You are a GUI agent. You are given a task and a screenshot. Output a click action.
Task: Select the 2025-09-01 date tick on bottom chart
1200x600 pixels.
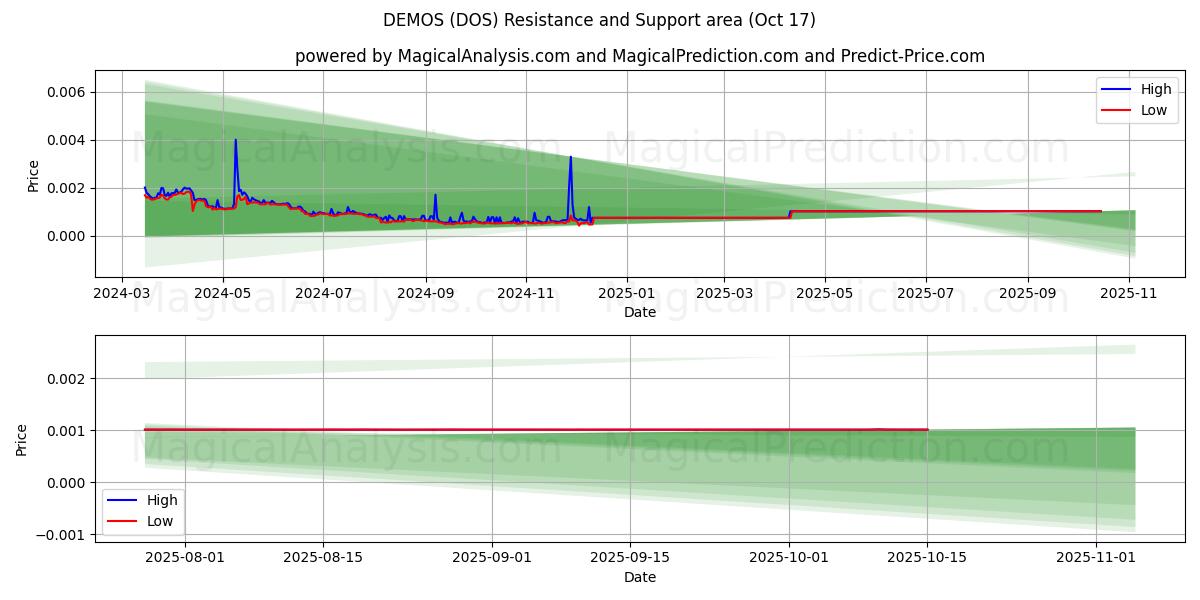[493, 559]
